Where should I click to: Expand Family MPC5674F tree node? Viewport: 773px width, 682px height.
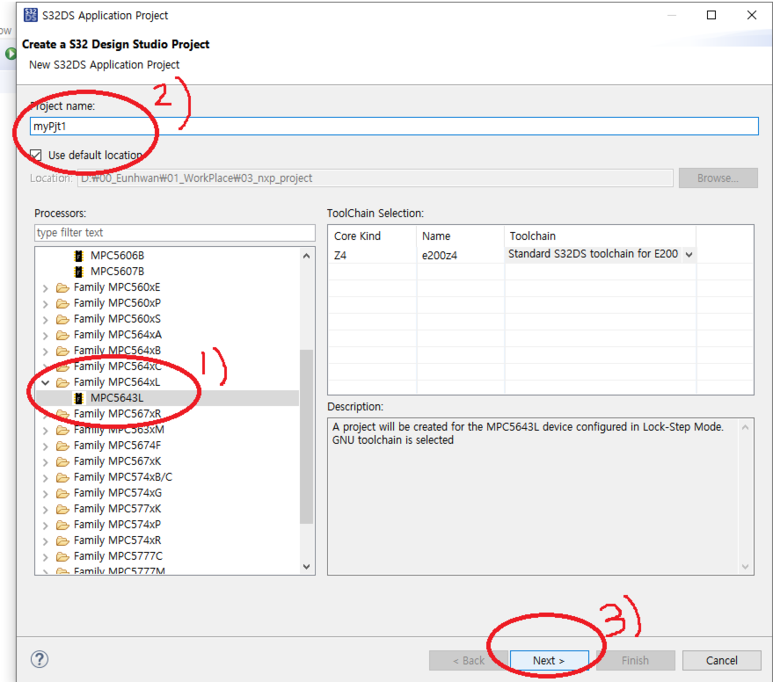(x=45, y=446)
